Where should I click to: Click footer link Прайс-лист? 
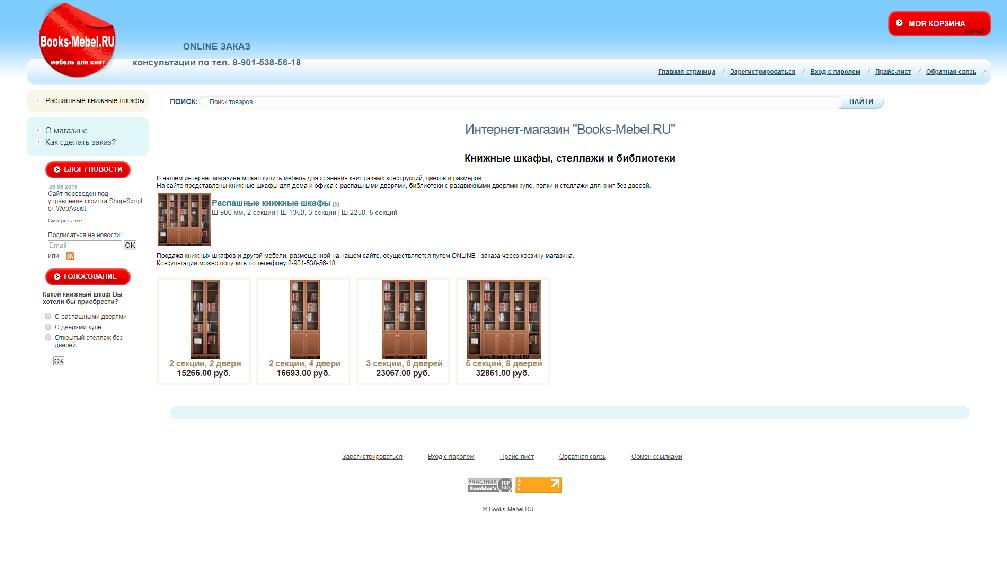click(517, 456)
